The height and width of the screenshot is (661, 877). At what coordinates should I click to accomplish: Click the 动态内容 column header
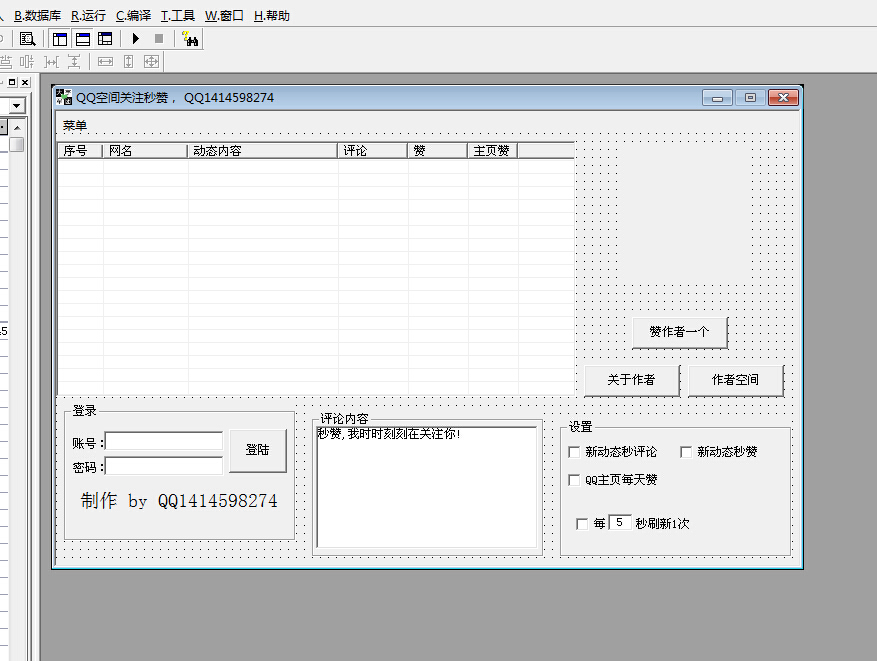pos(263,151)
